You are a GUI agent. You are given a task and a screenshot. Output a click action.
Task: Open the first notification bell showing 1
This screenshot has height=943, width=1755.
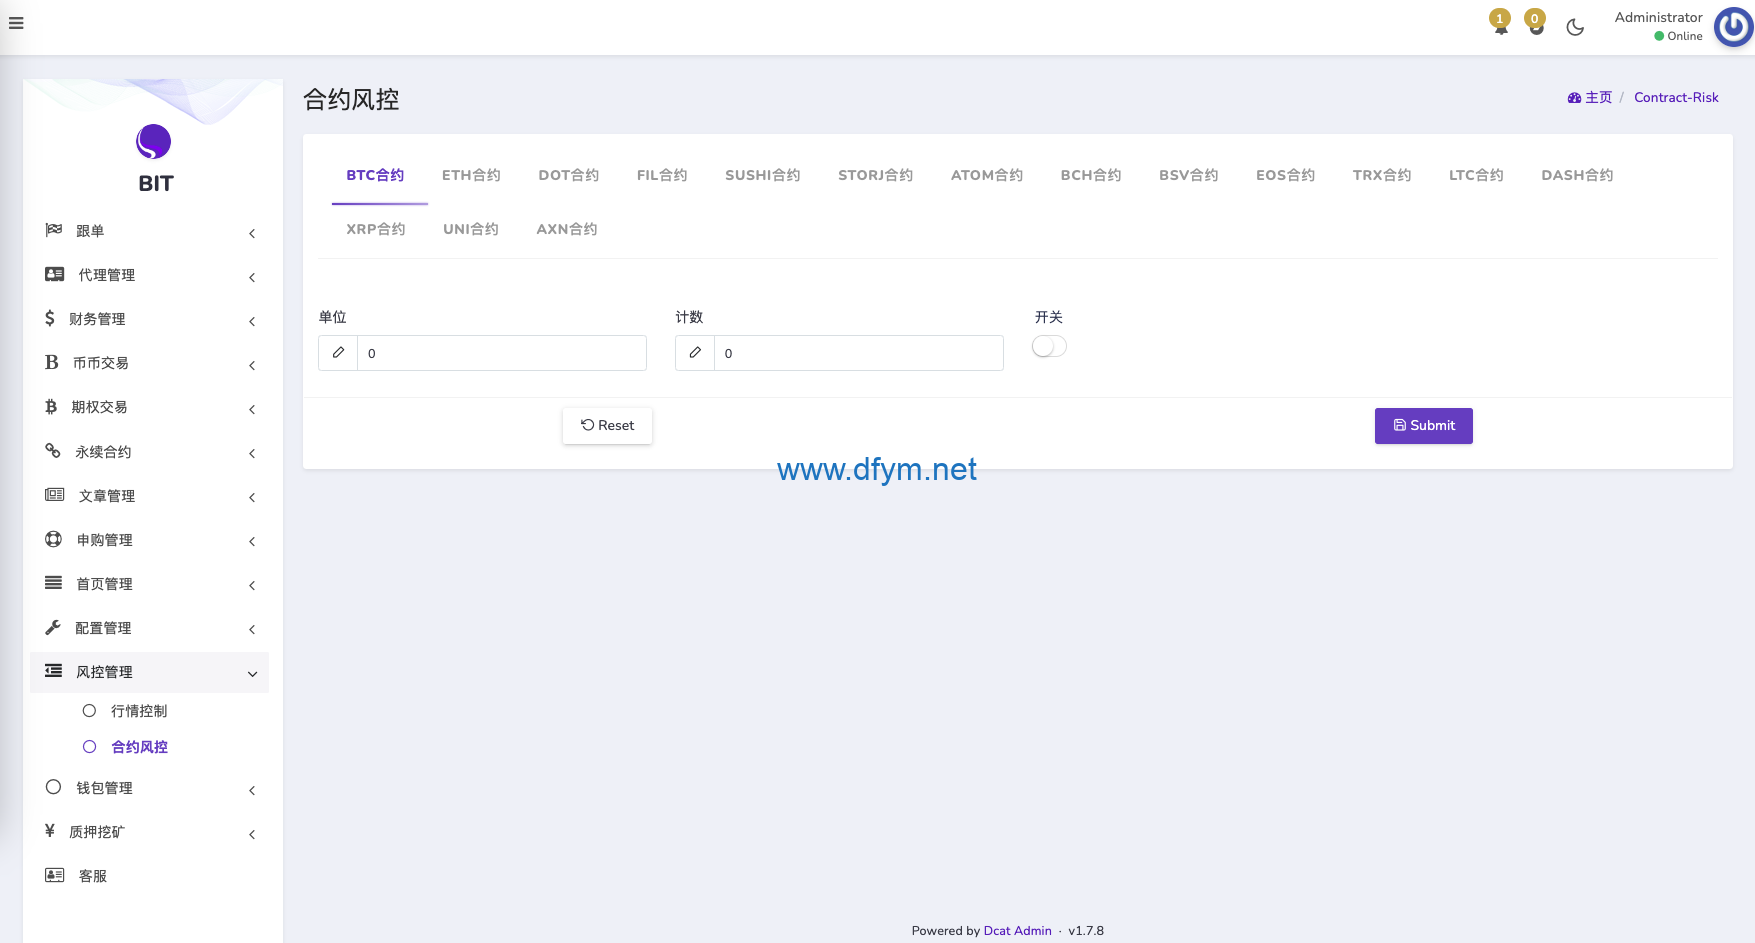pyautogui.click(x=1500, y=23)
